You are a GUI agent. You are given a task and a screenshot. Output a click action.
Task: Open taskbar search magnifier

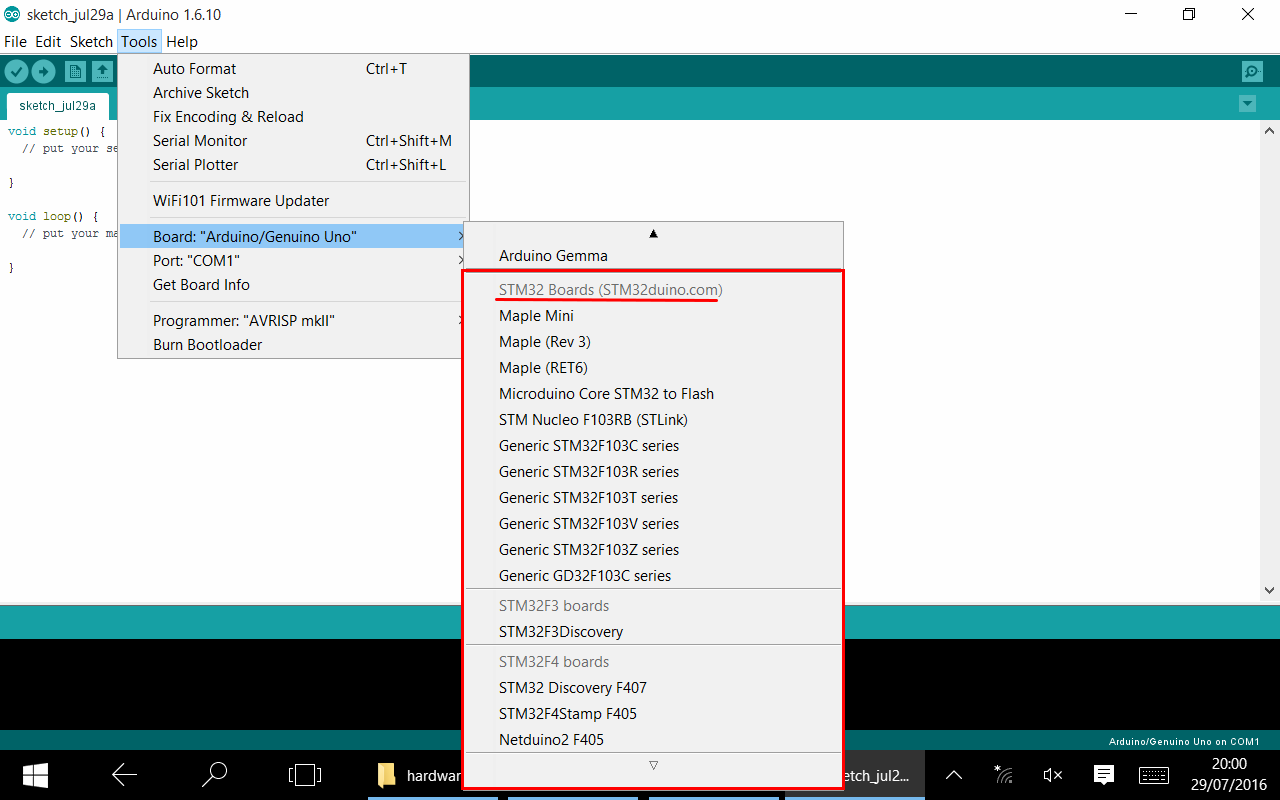pyautogui.click(x=214, y=774)
